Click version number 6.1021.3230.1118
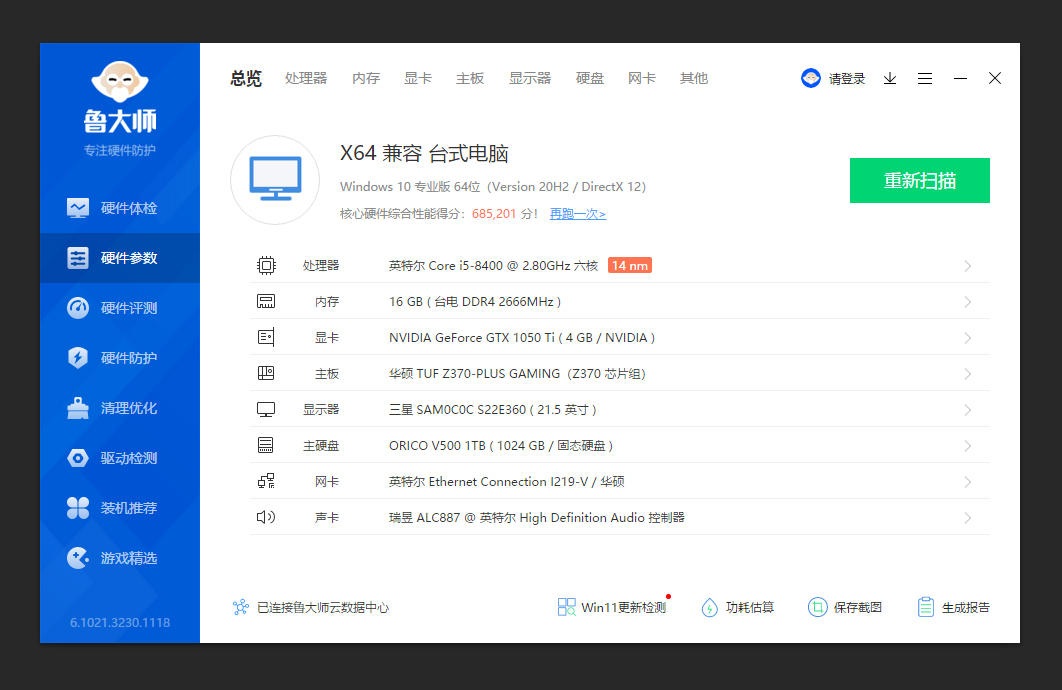1062x690 pixels. [120, 622]
